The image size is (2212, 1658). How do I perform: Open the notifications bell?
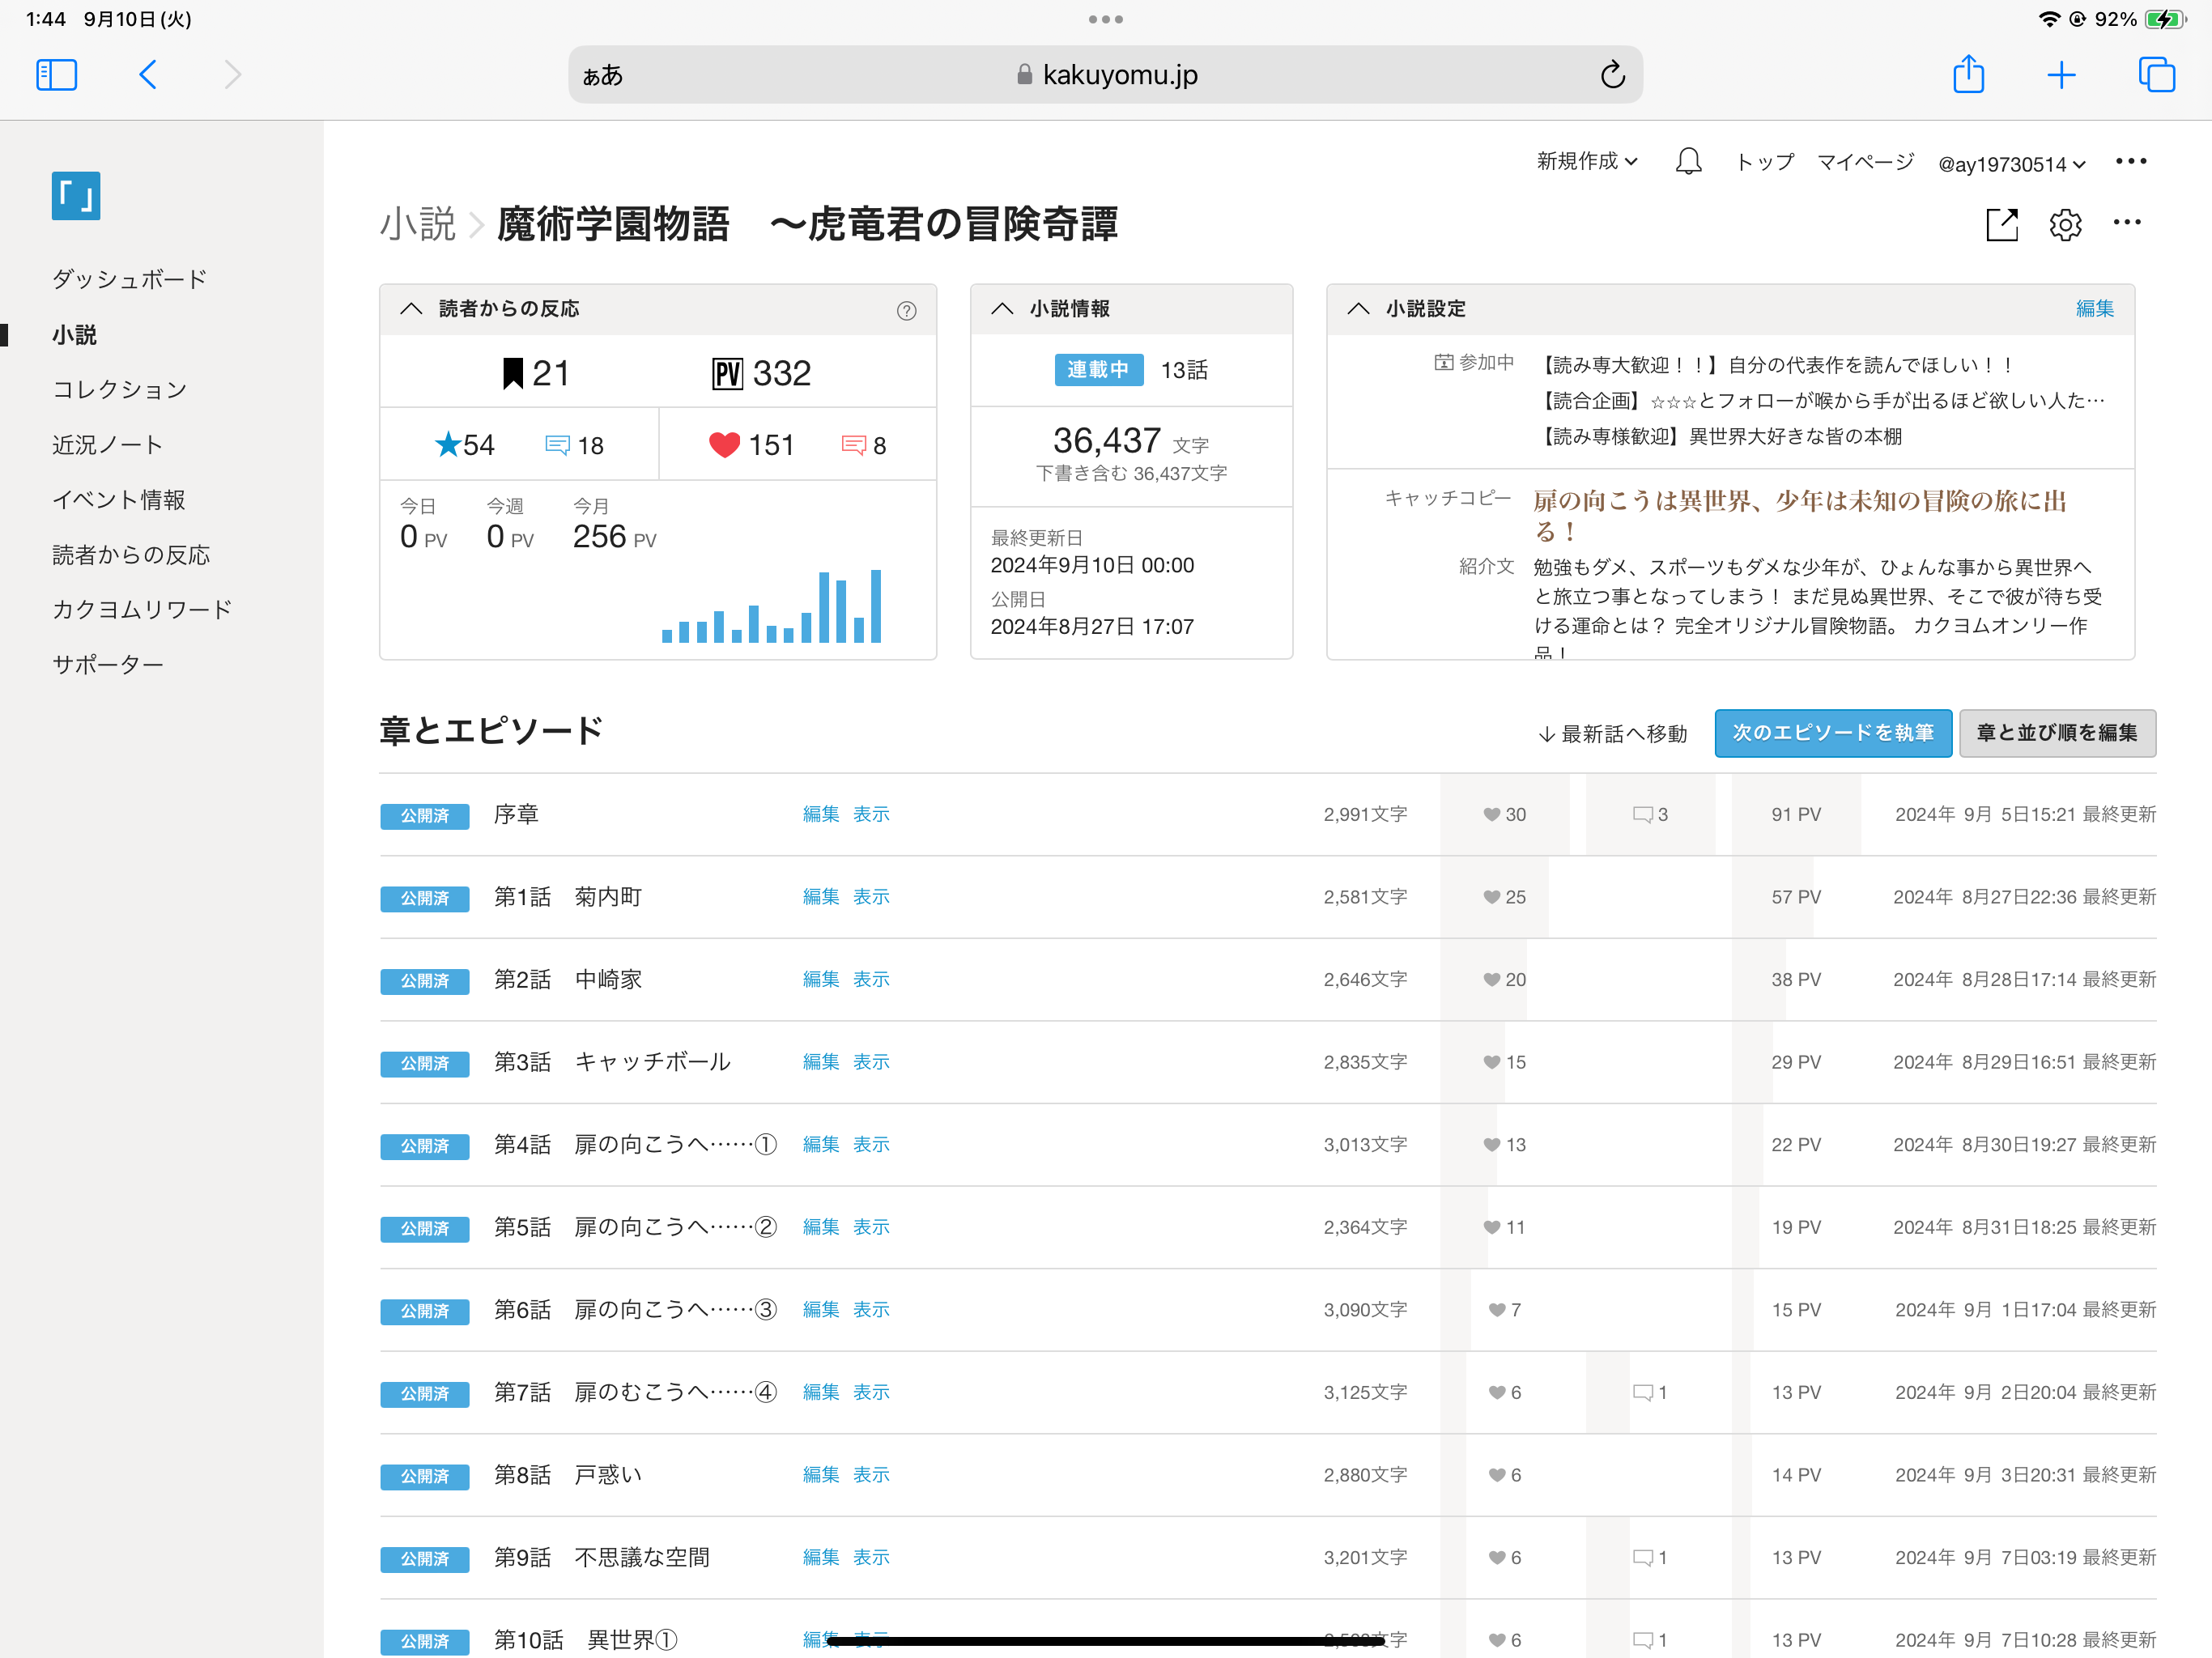1688,162
